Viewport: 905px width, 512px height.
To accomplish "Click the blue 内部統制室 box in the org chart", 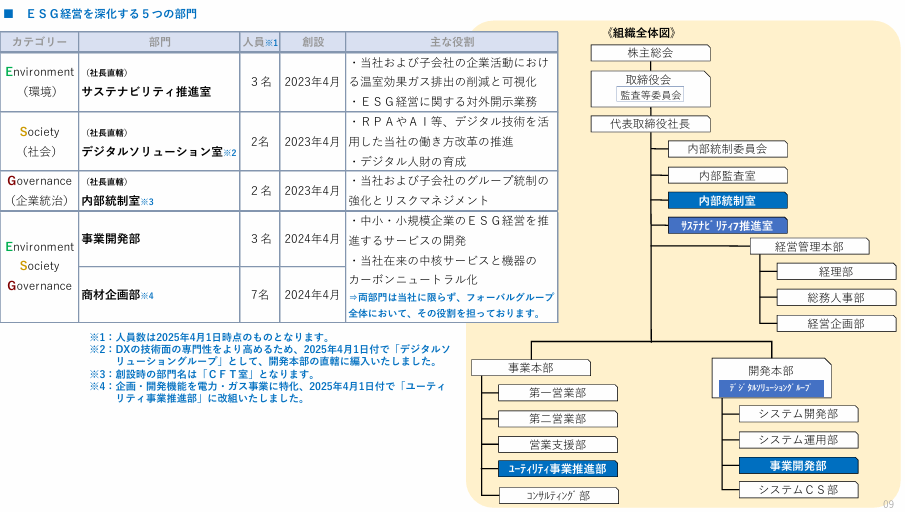I will coord(727,201).
